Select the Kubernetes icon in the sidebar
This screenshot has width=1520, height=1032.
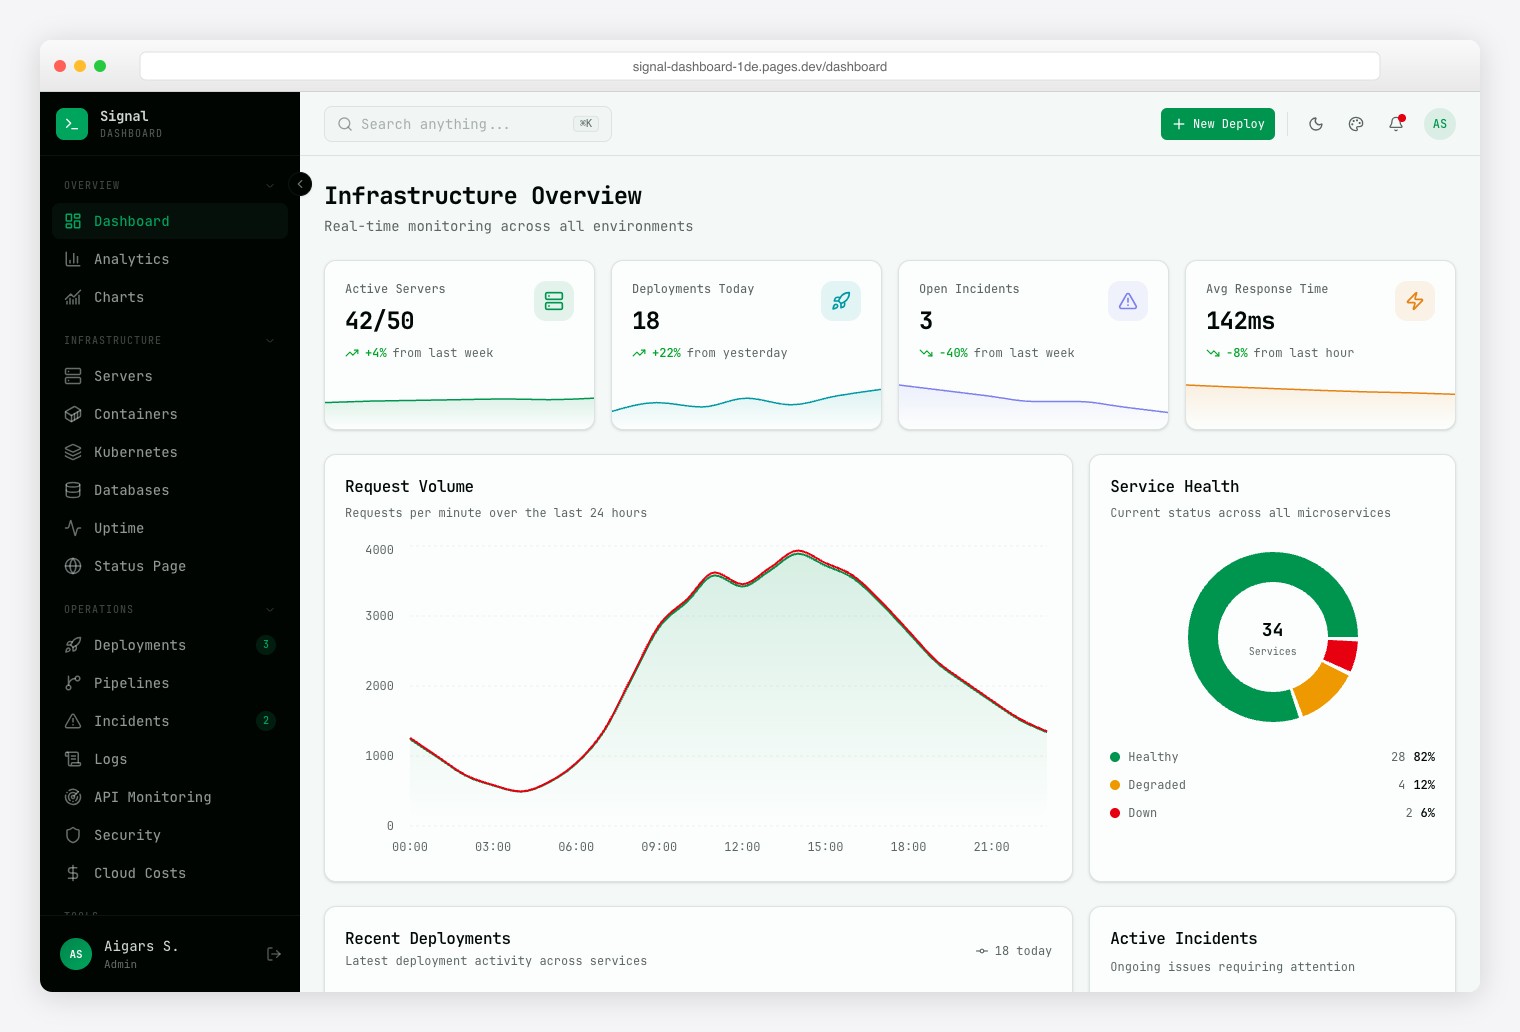click(73, 452)
